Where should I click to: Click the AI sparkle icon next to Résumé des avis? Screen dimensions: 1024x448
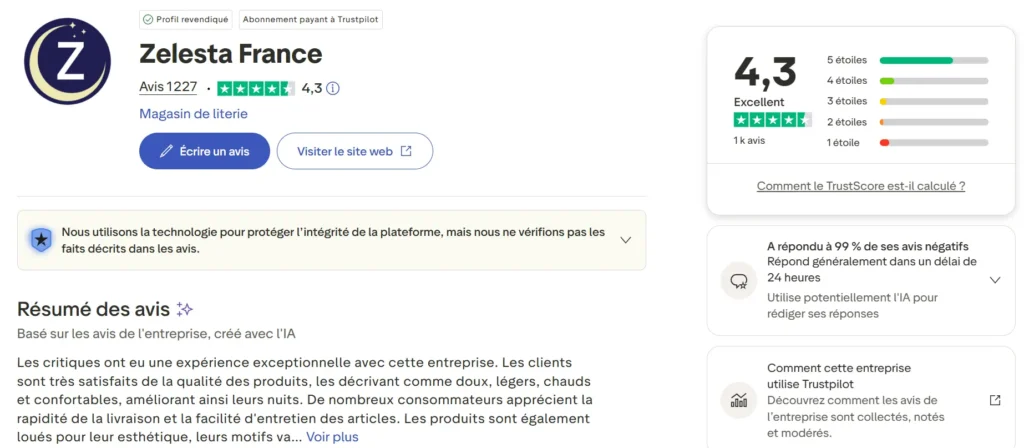[x=185, y=309]
